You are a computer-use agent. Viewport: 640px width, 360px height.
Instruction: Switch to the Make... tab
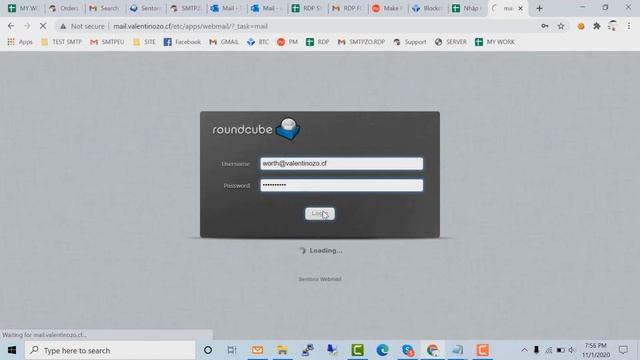(x=388, y=8)
